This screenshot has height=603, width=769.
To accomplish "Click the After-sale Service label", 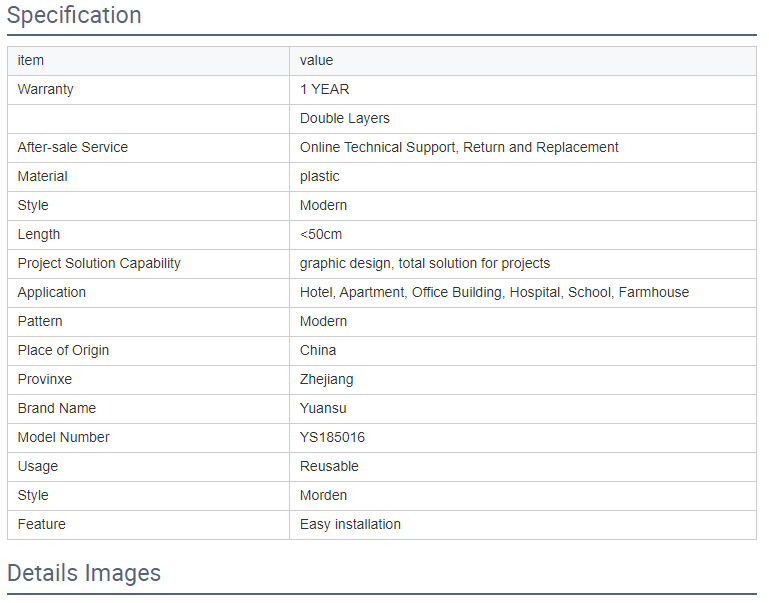I will [x=73, y=148].
